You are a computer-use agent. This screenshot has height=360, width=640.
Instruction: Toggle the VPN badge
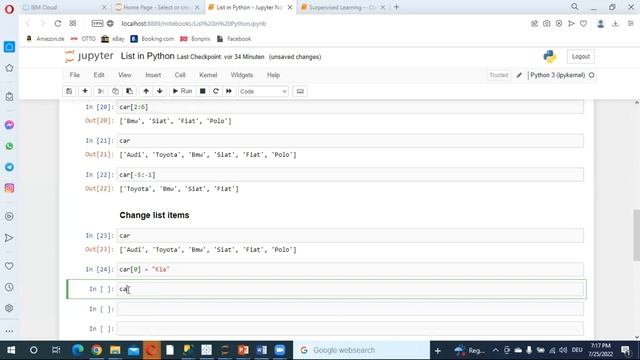point(97,24)
